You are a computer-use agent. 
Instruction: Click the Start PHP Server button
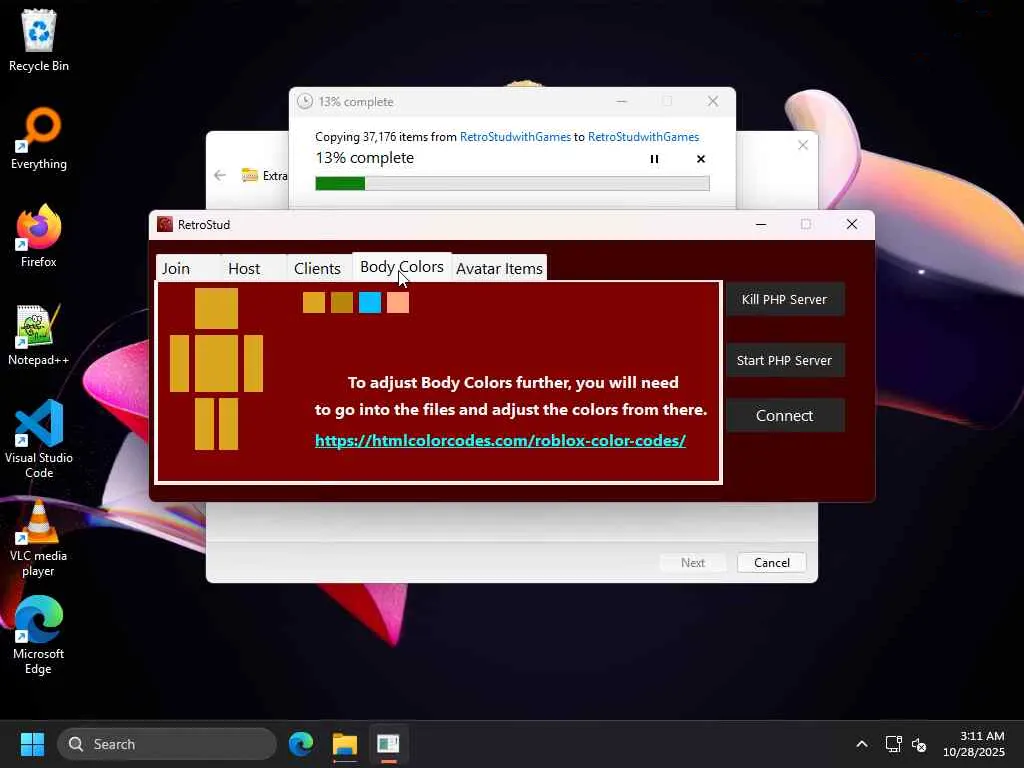[784, 360]
